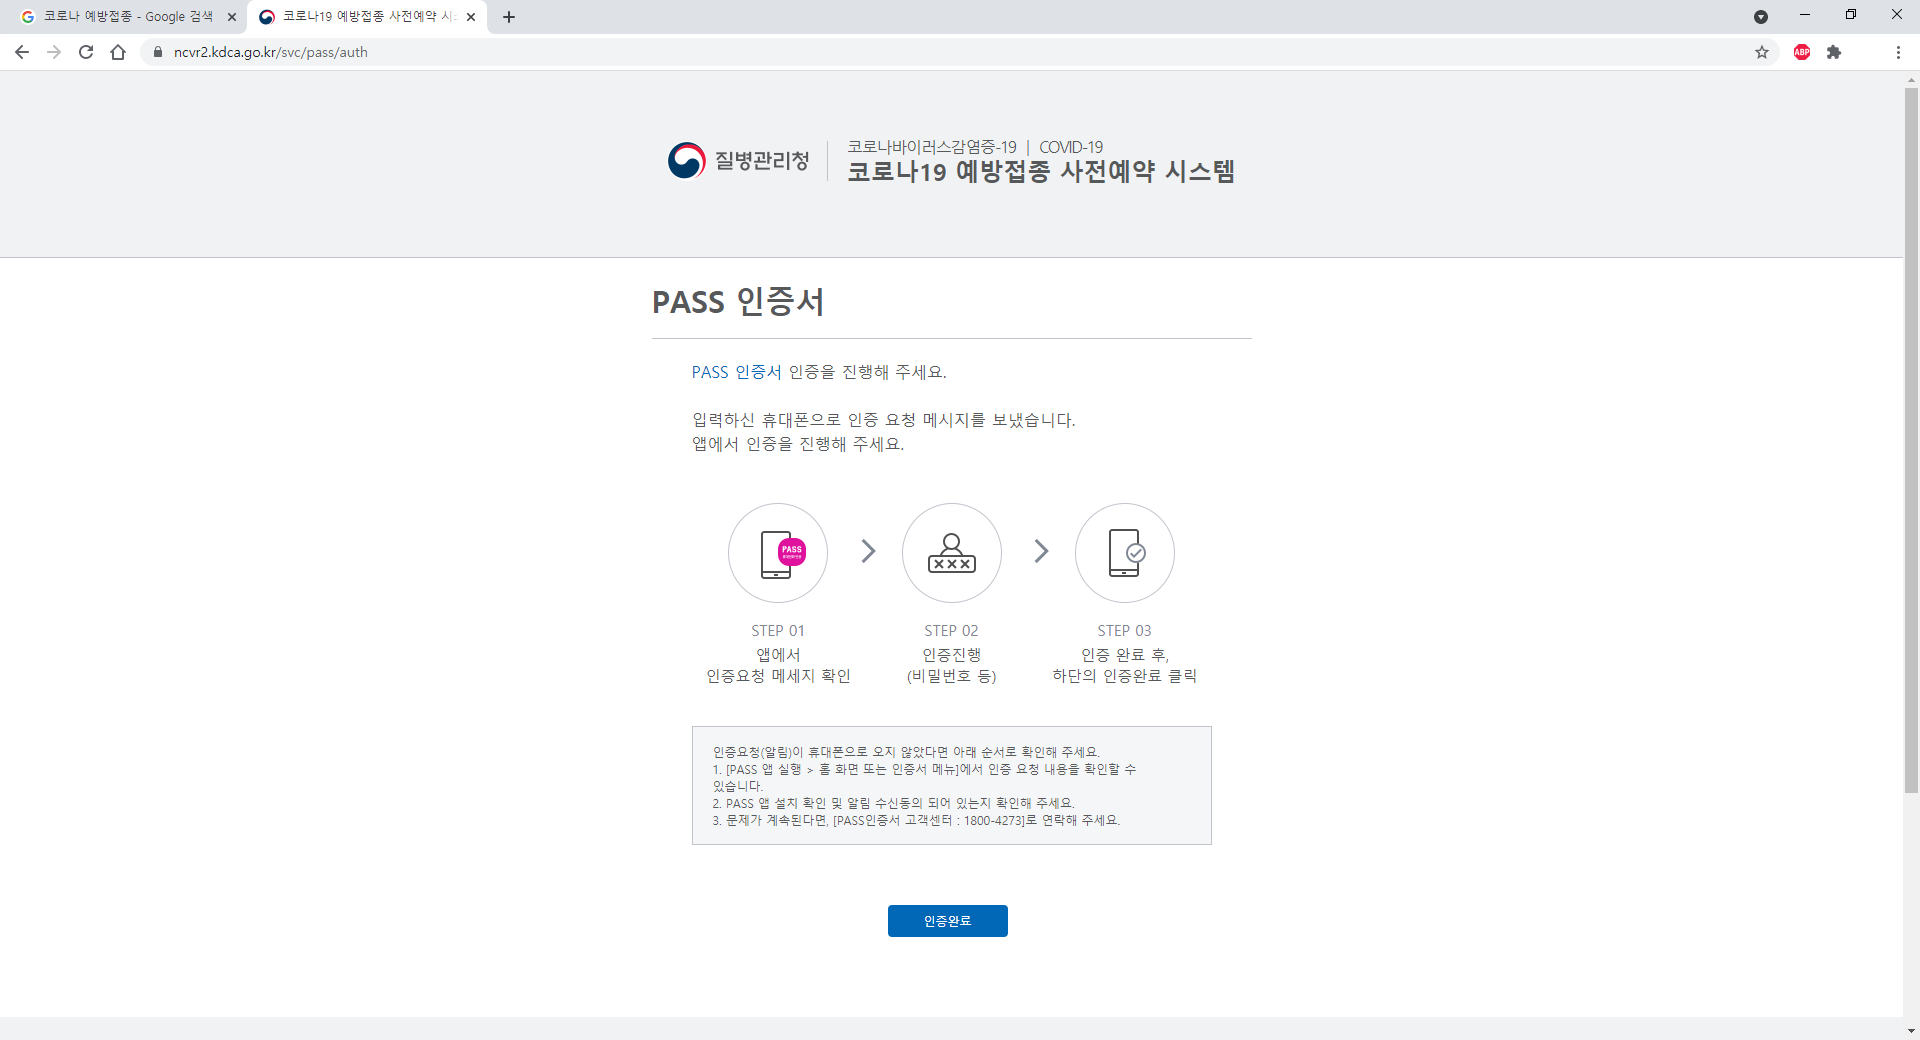Viewport: 1920px width, 1040px height.
Task: Open Chrome three-dot menu
Action: [1898, 52]
